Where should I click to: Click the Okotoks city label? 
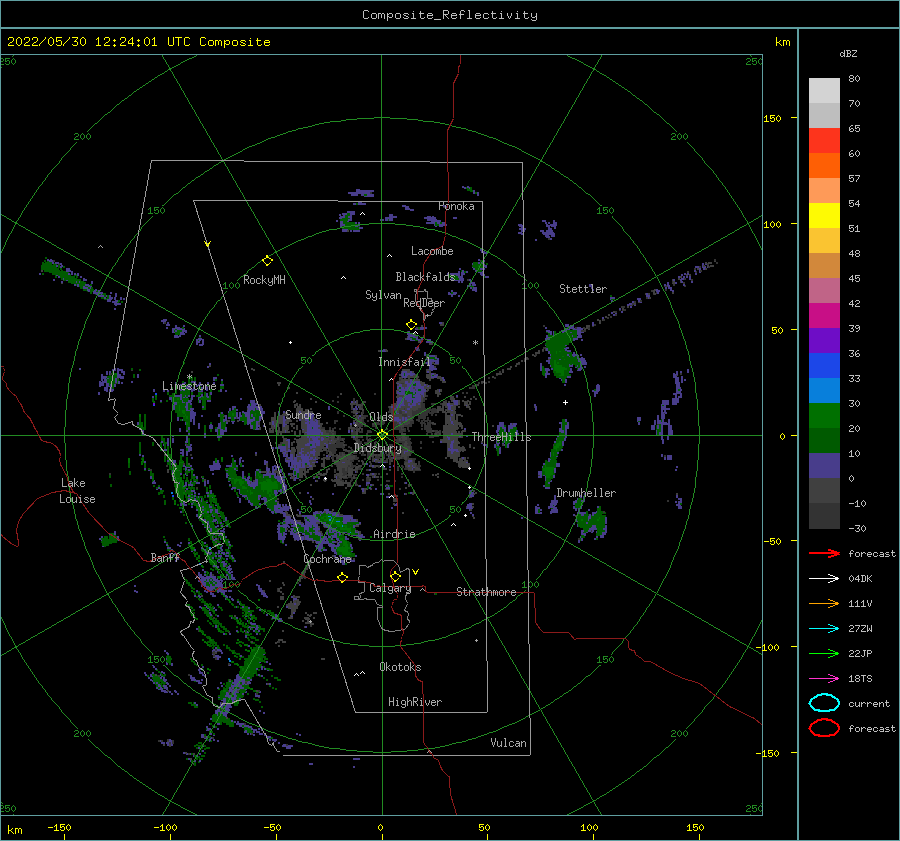pyautogui.click(x=400, y=667)
